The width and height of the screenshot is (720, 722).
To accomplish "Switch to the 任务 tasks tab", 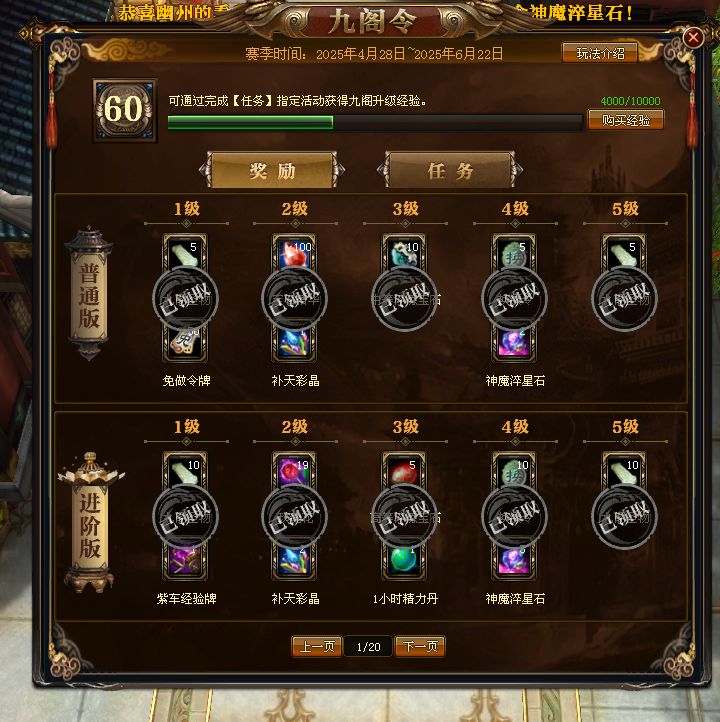I will (450, 170).
